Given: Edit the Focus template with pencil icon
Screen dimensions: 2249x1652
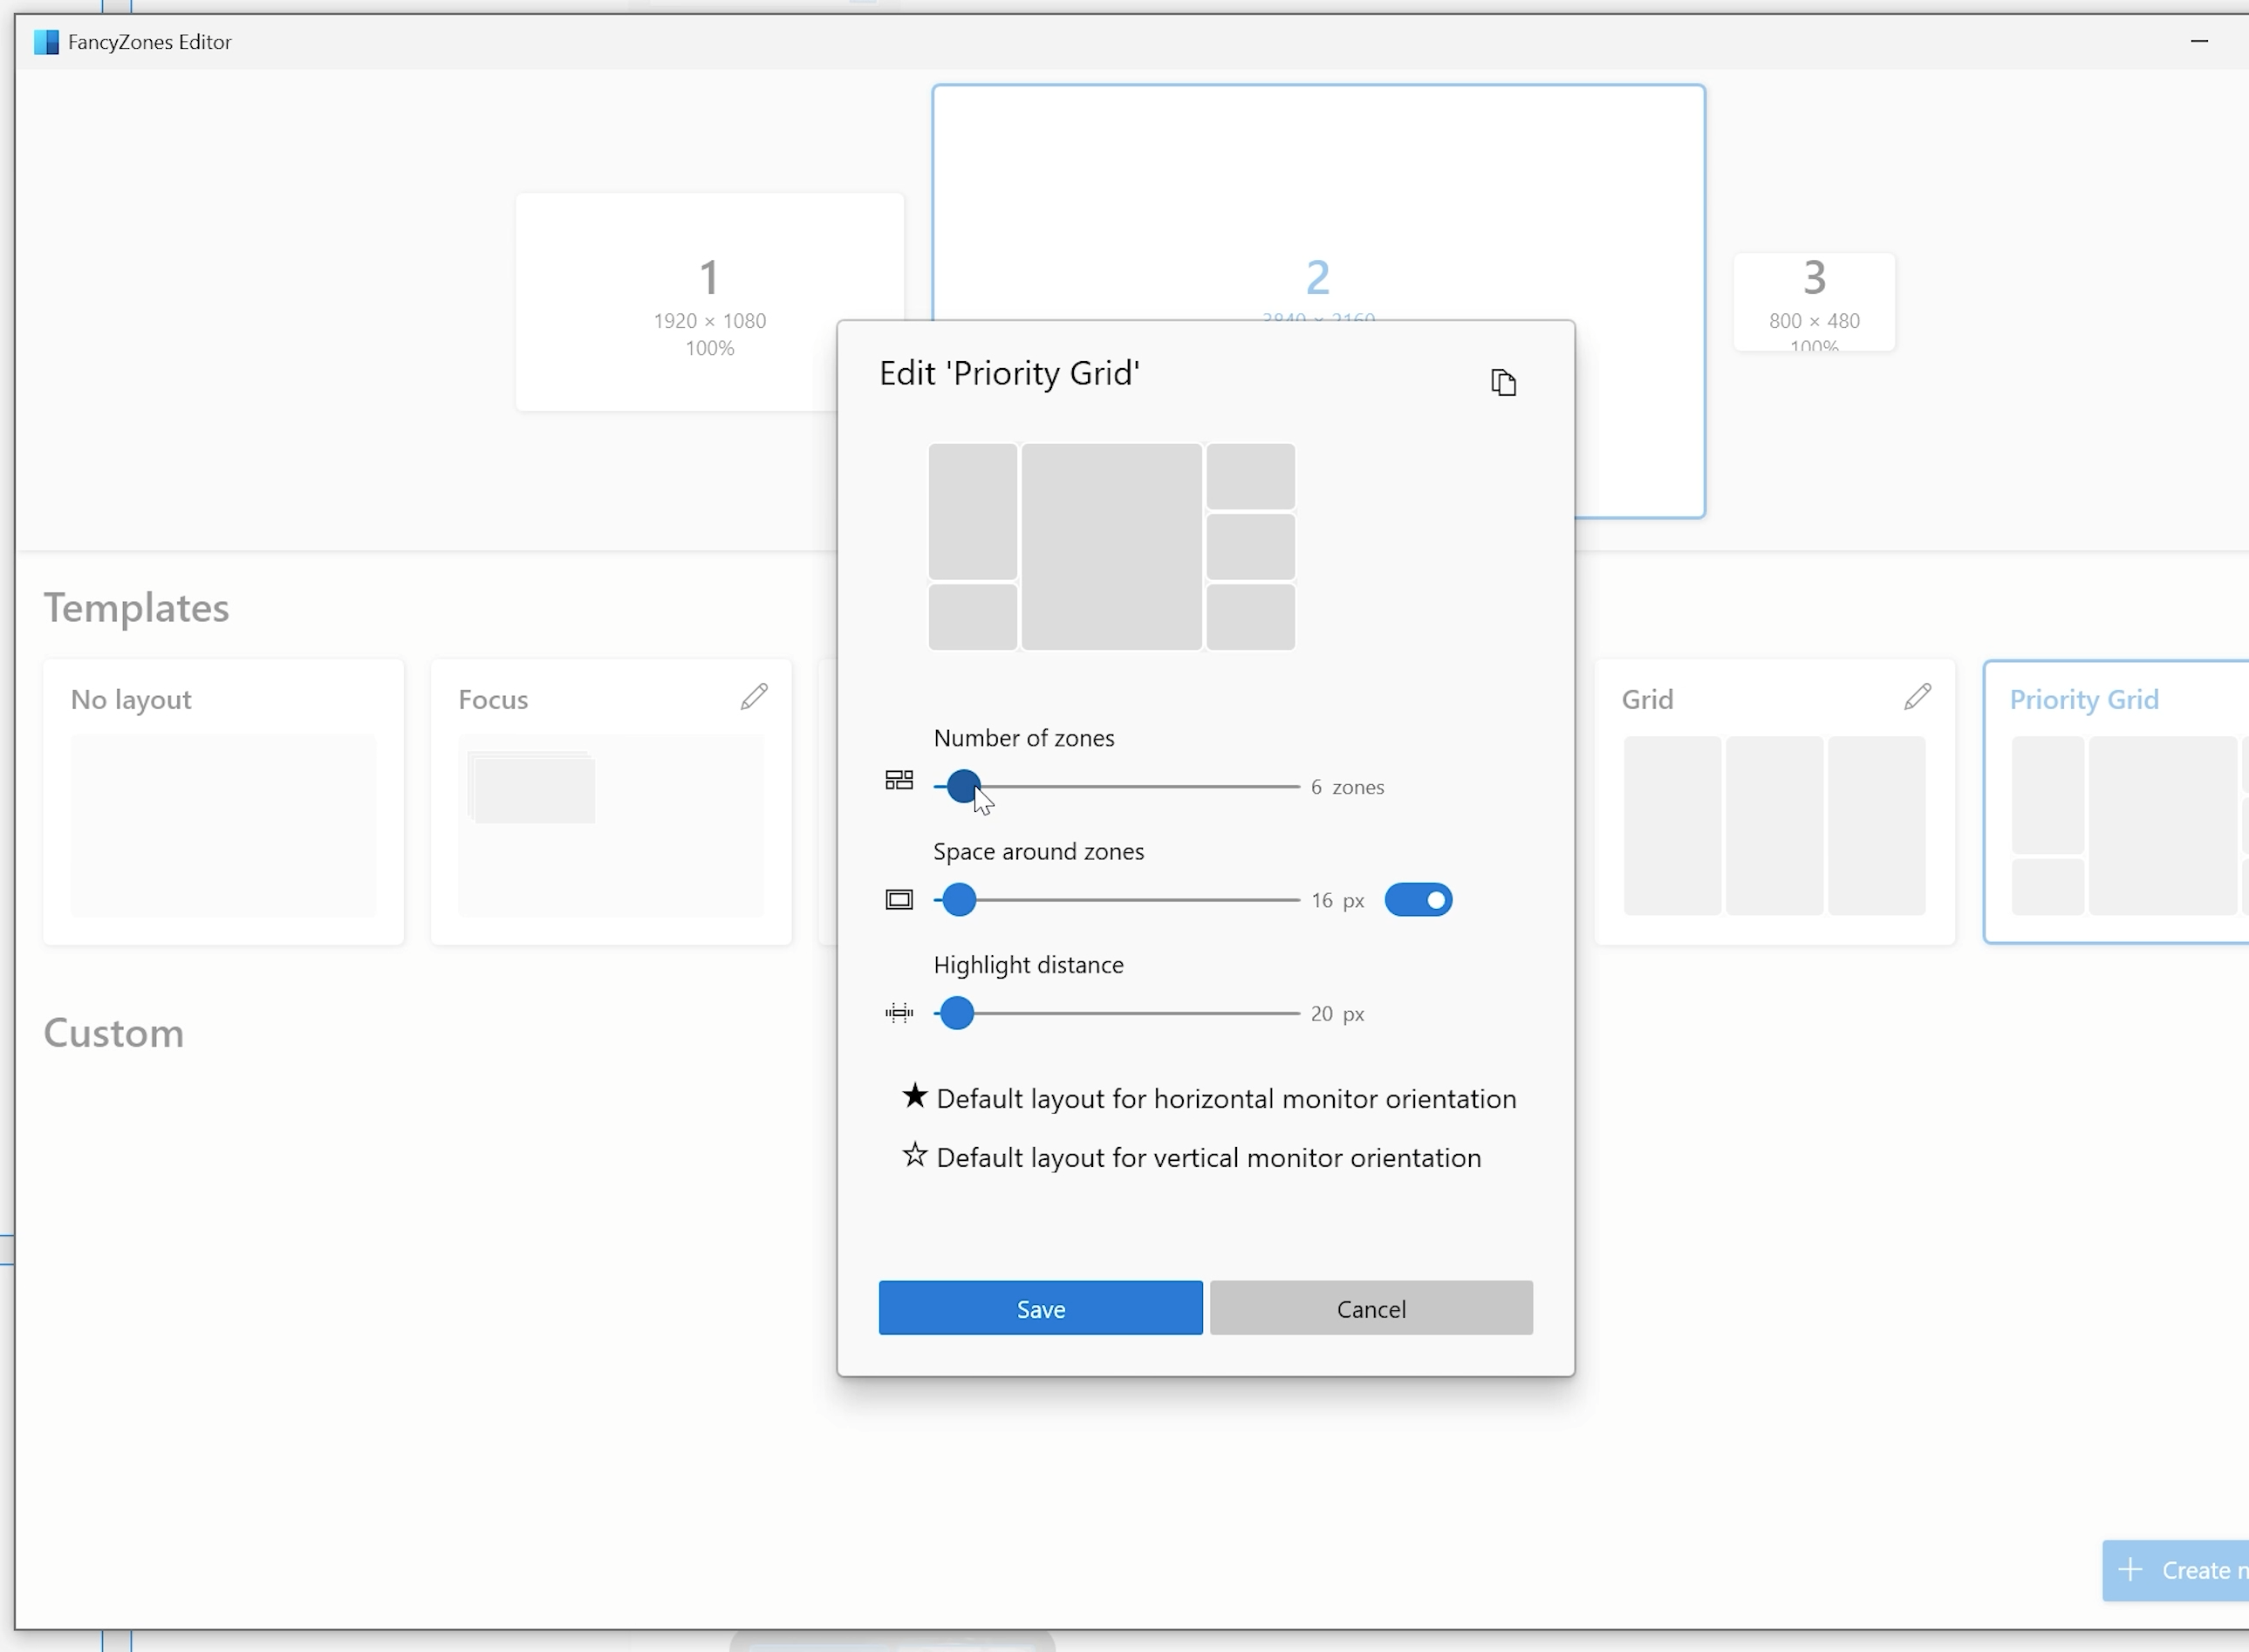Looking at the screenshot, I should pos(754,697).
